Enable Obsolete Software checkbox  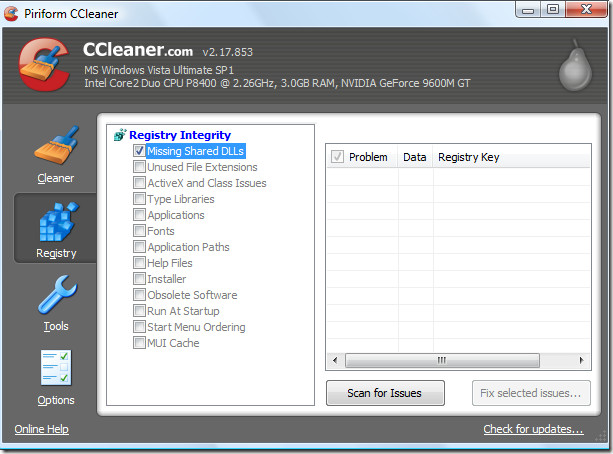139,295
